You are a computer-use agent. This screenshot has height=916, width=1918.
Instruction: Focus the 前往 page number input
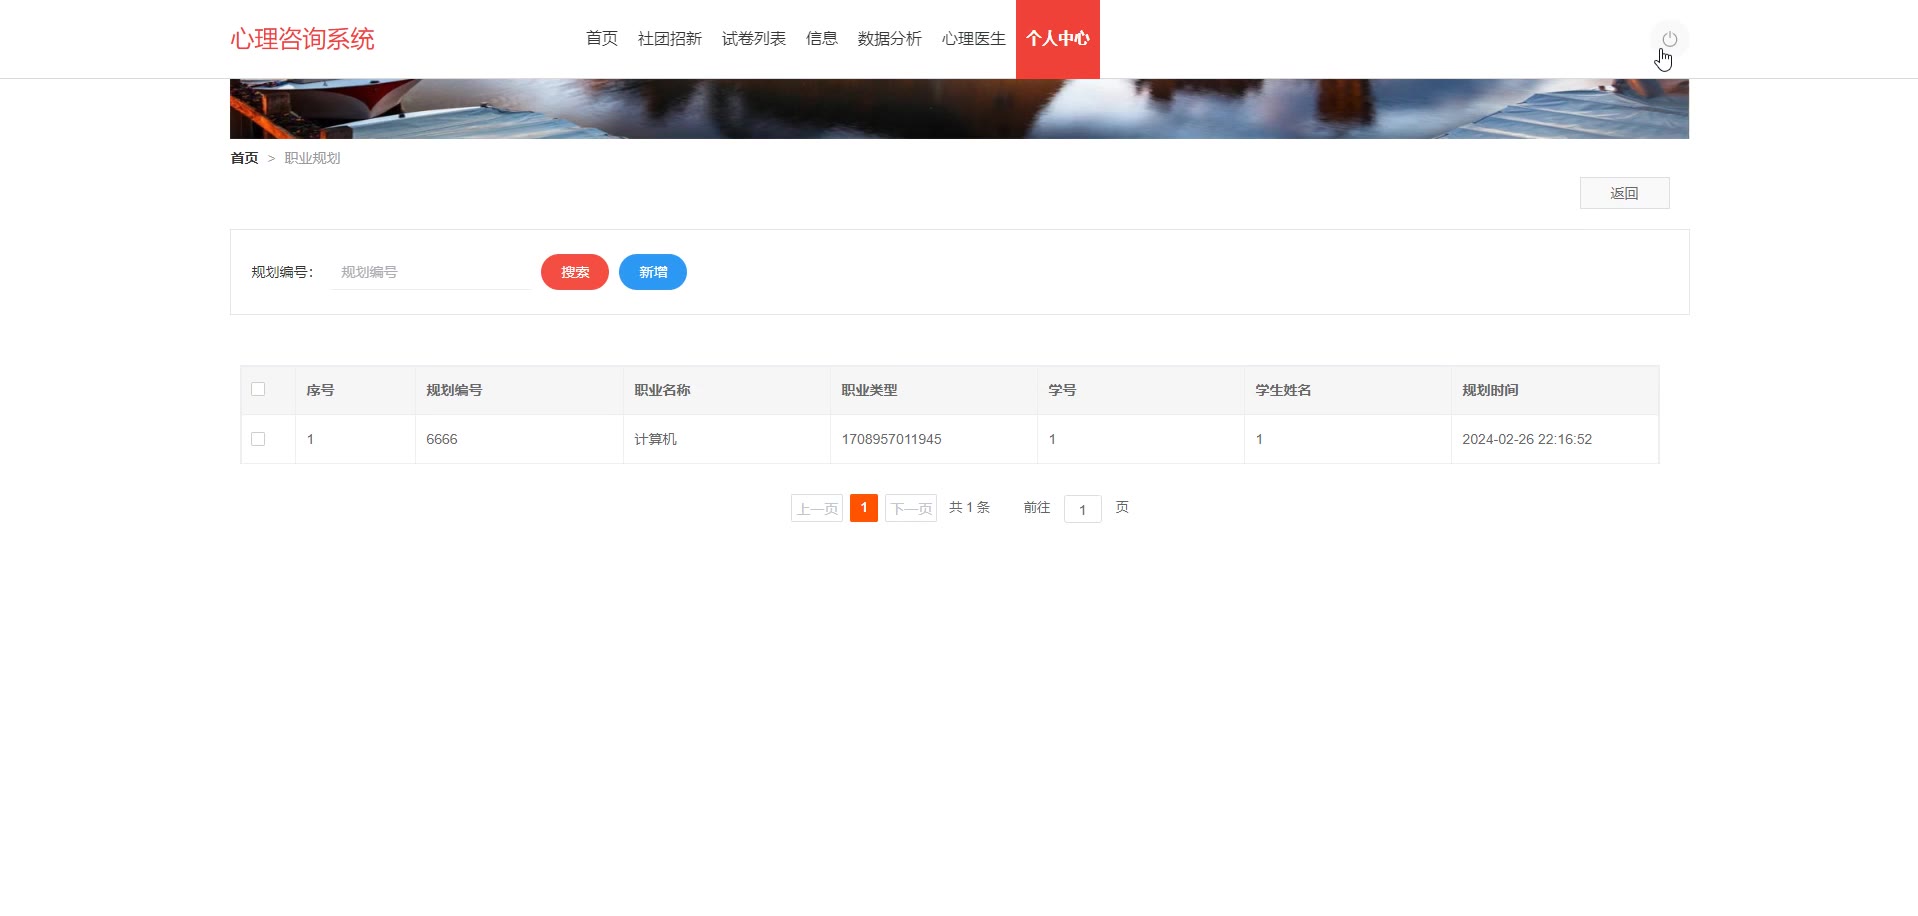pos(1083,509)
